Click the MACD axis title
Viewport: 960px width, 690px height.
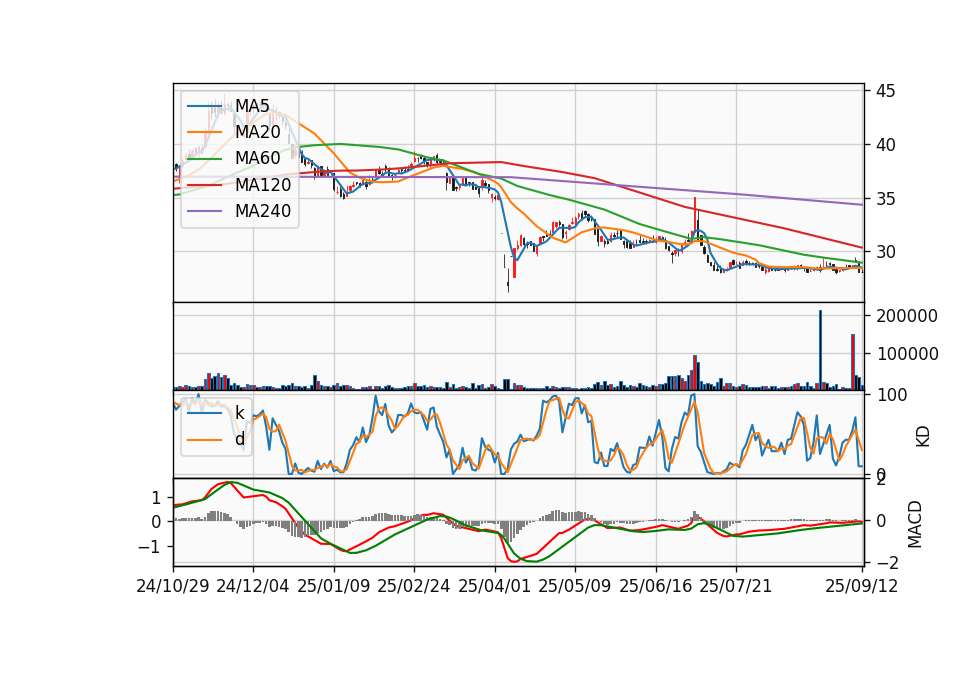click(x=915, y=524)
